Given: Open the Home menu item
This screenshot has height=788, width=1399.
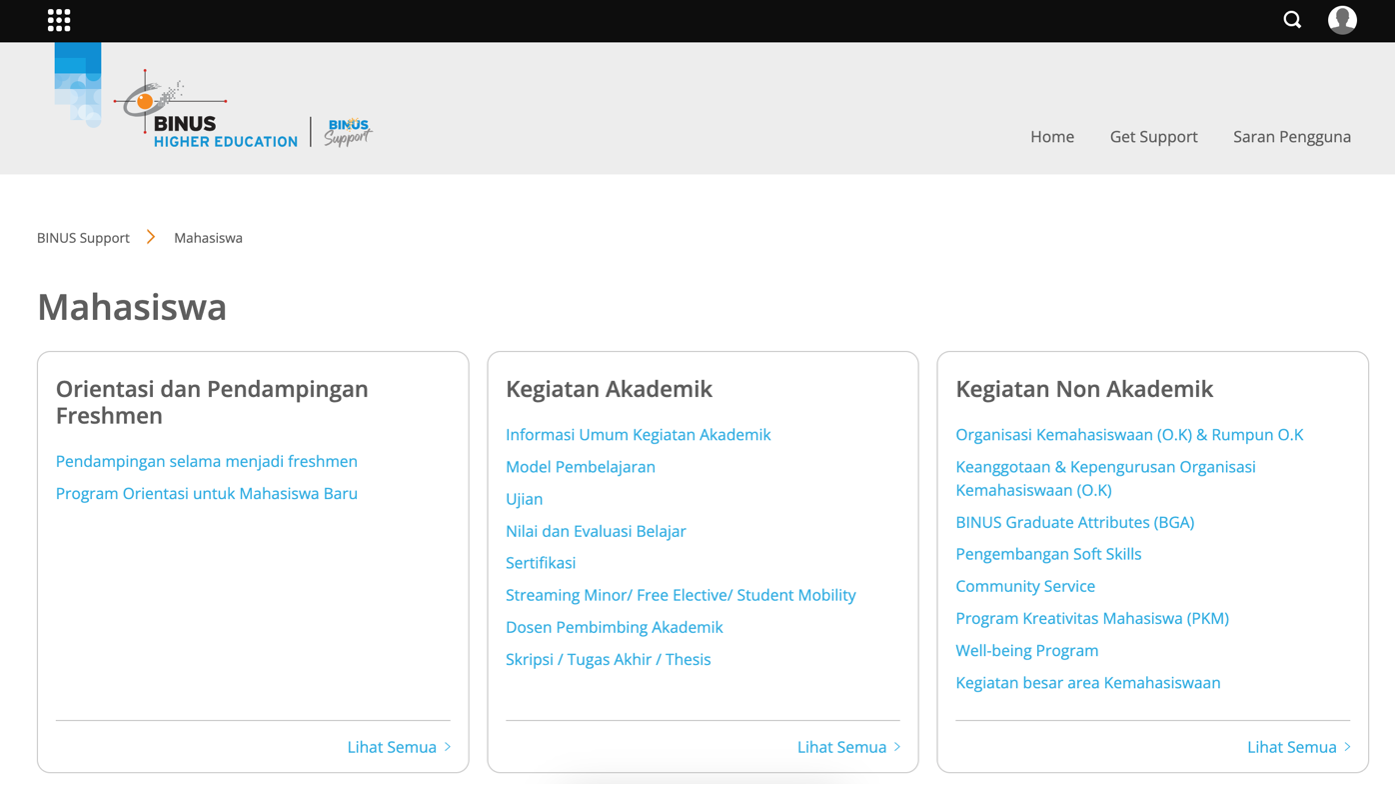Looking at the screenshot, I should pos(1052,137).
